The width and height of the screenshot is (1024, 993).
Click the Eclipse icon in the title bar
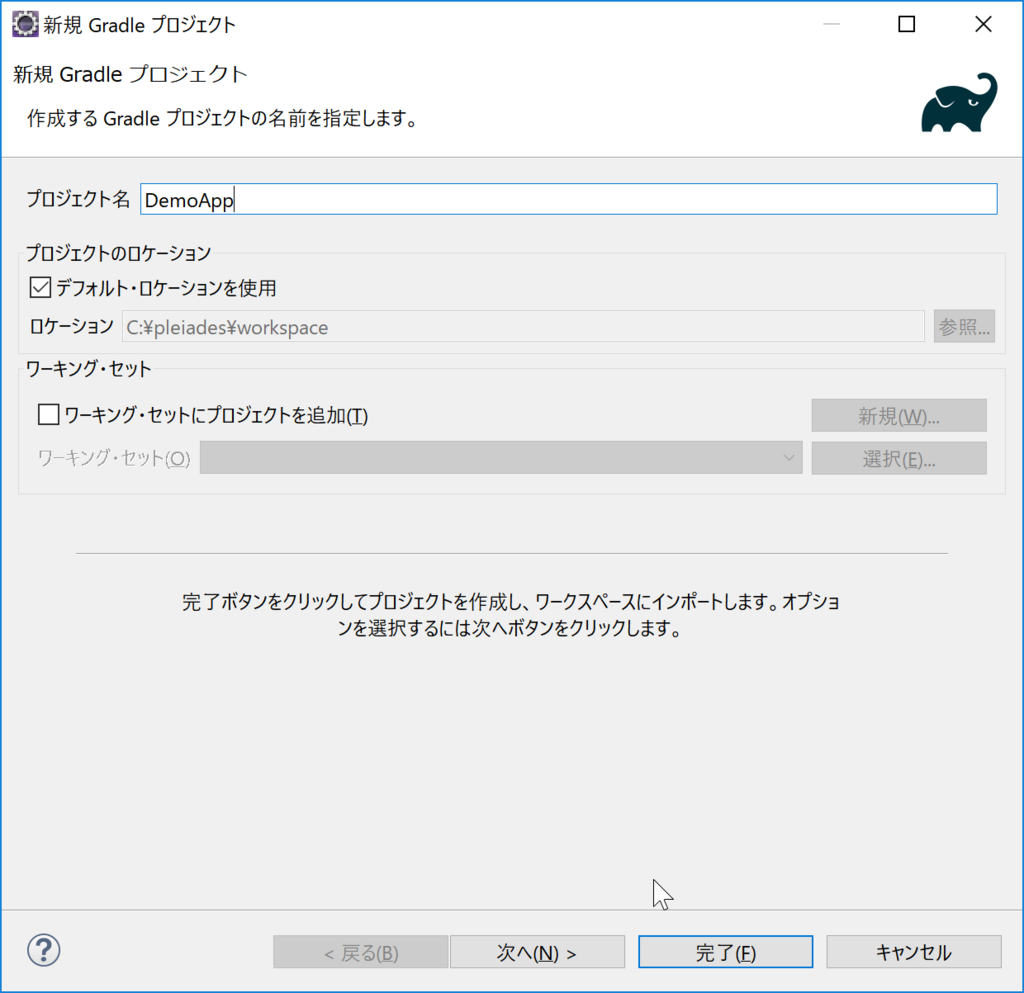(24, 23)
